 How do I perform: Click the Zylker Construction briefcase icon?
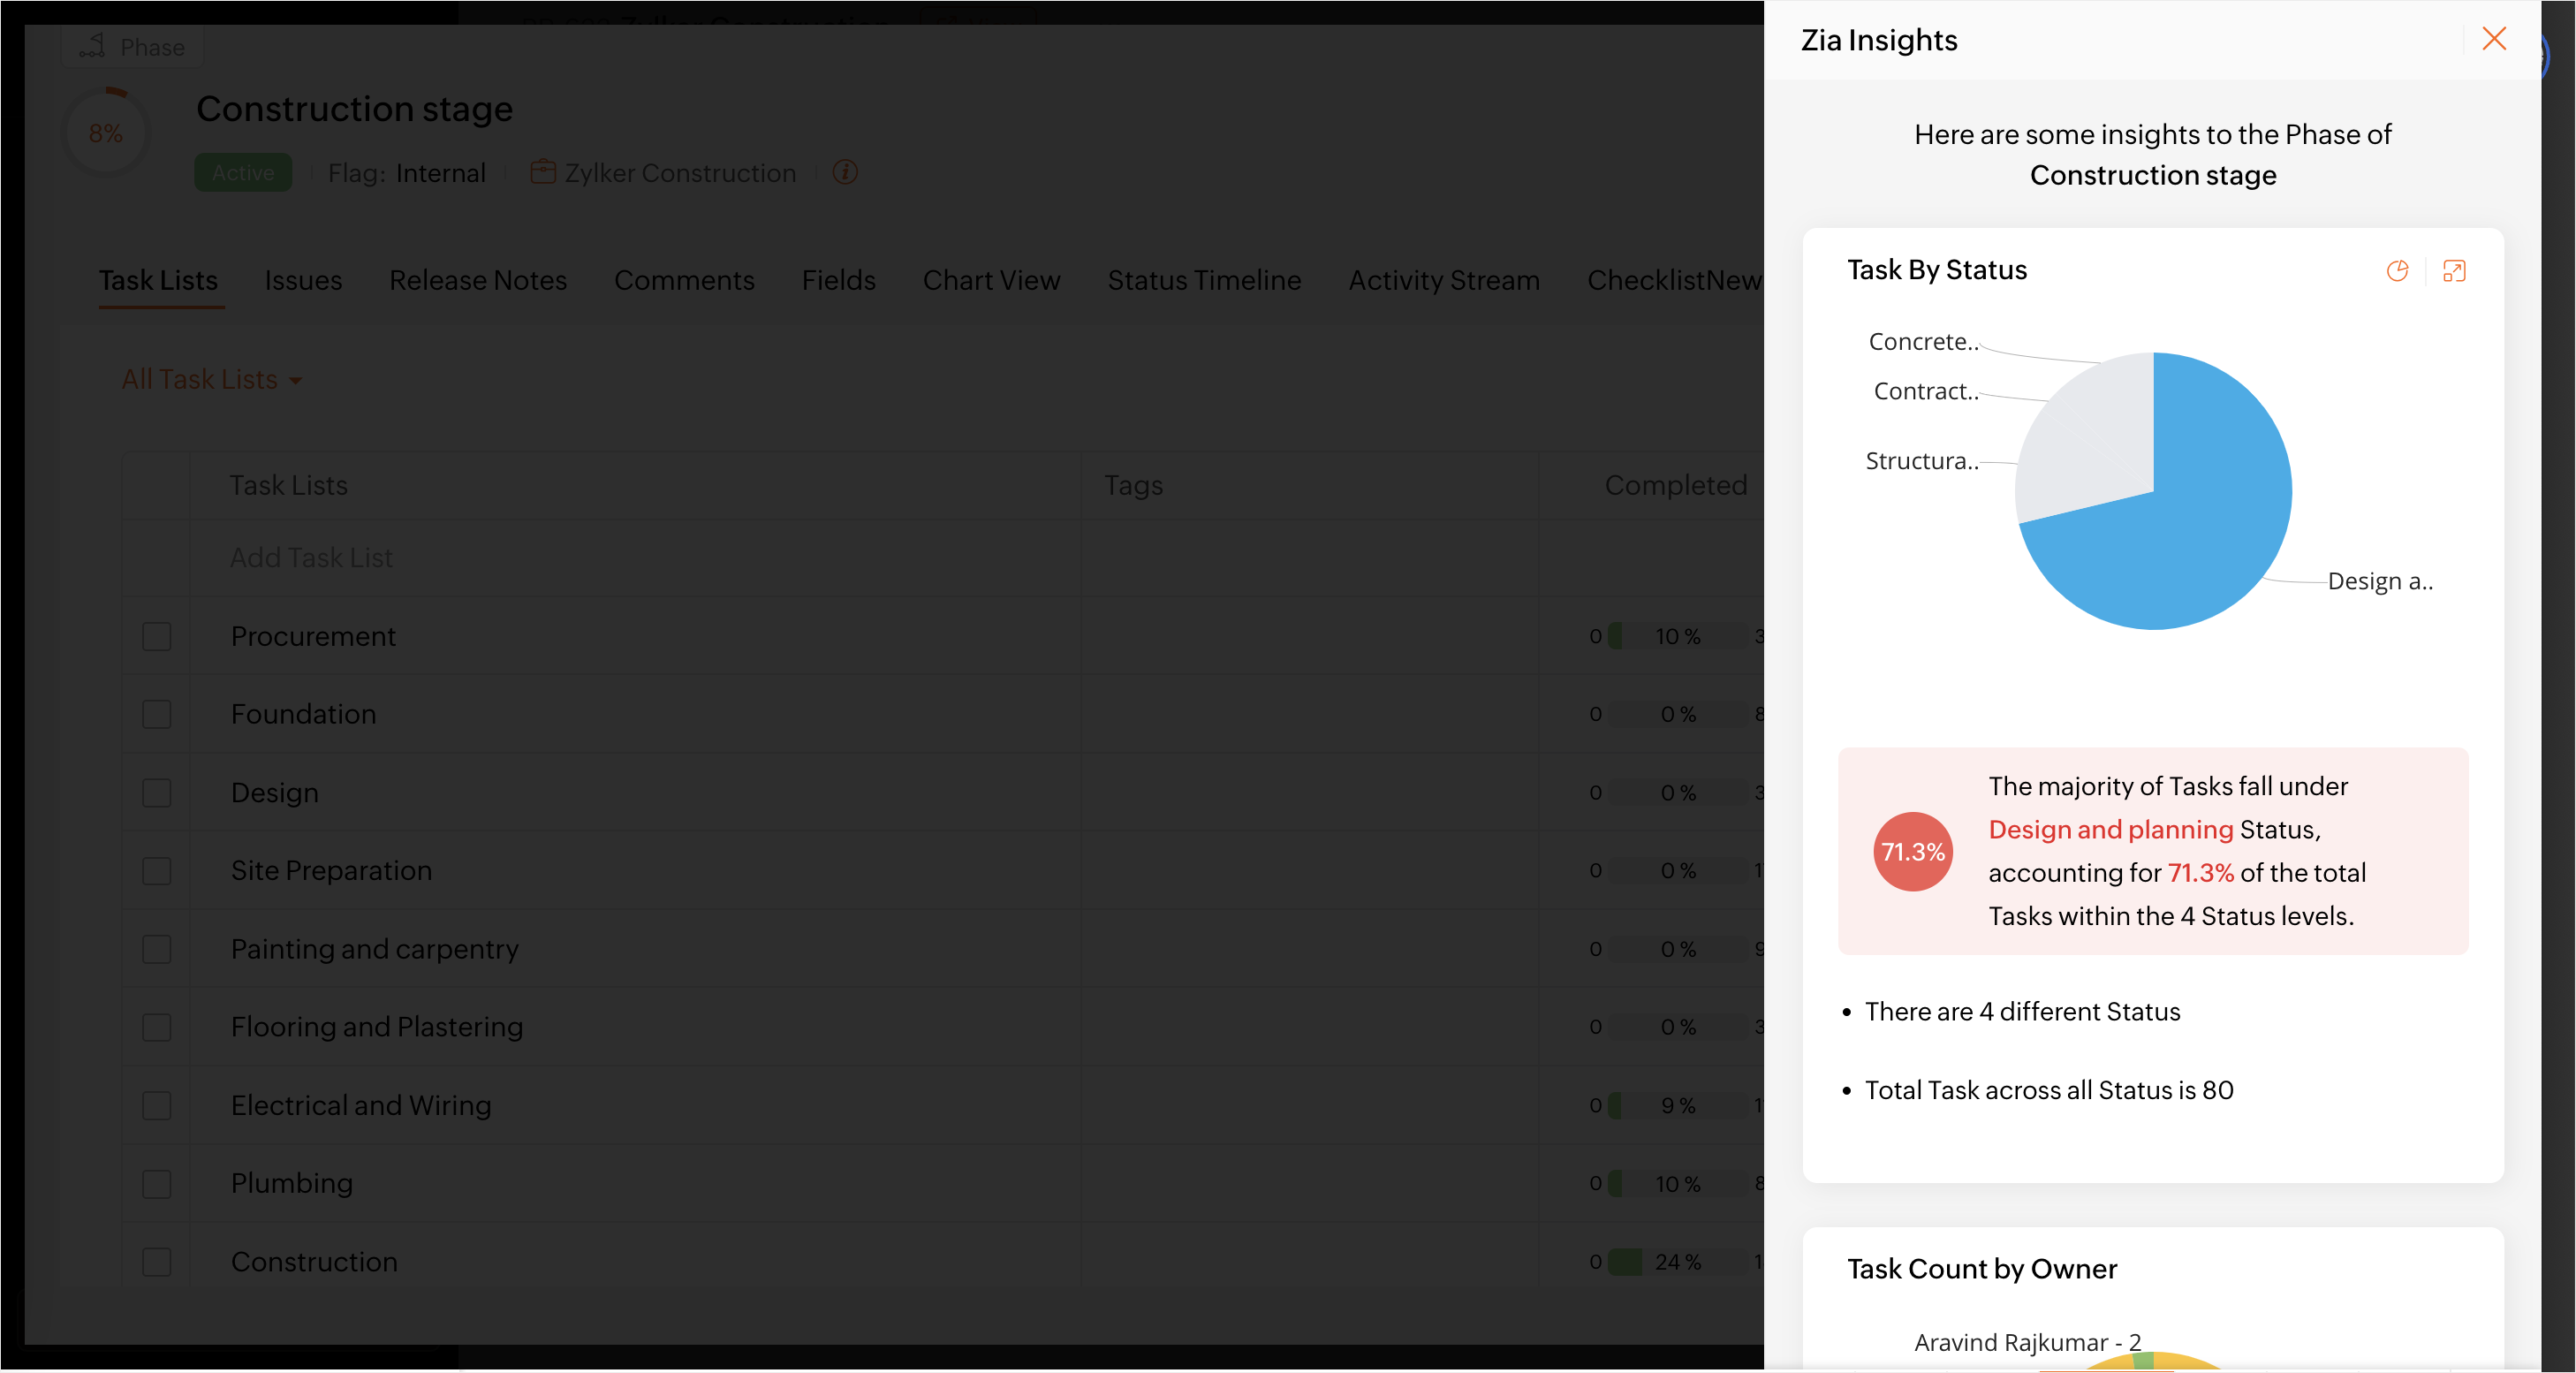pos(542,172)
